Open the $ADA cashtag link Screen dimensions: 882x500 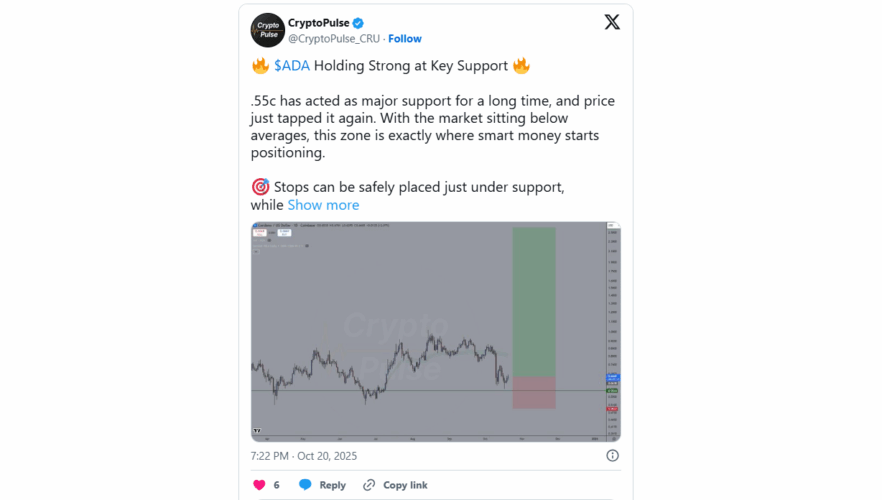click(290, 66)
